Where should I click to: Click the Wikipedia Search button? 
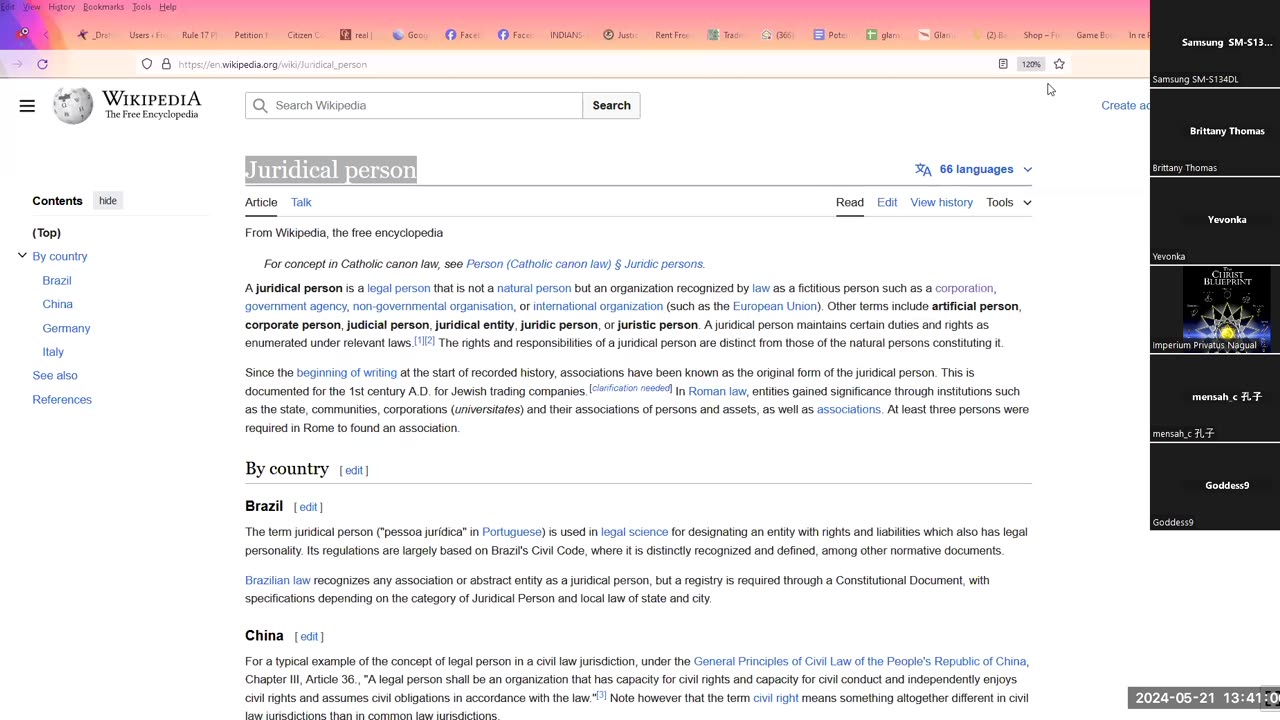[611, 105]
